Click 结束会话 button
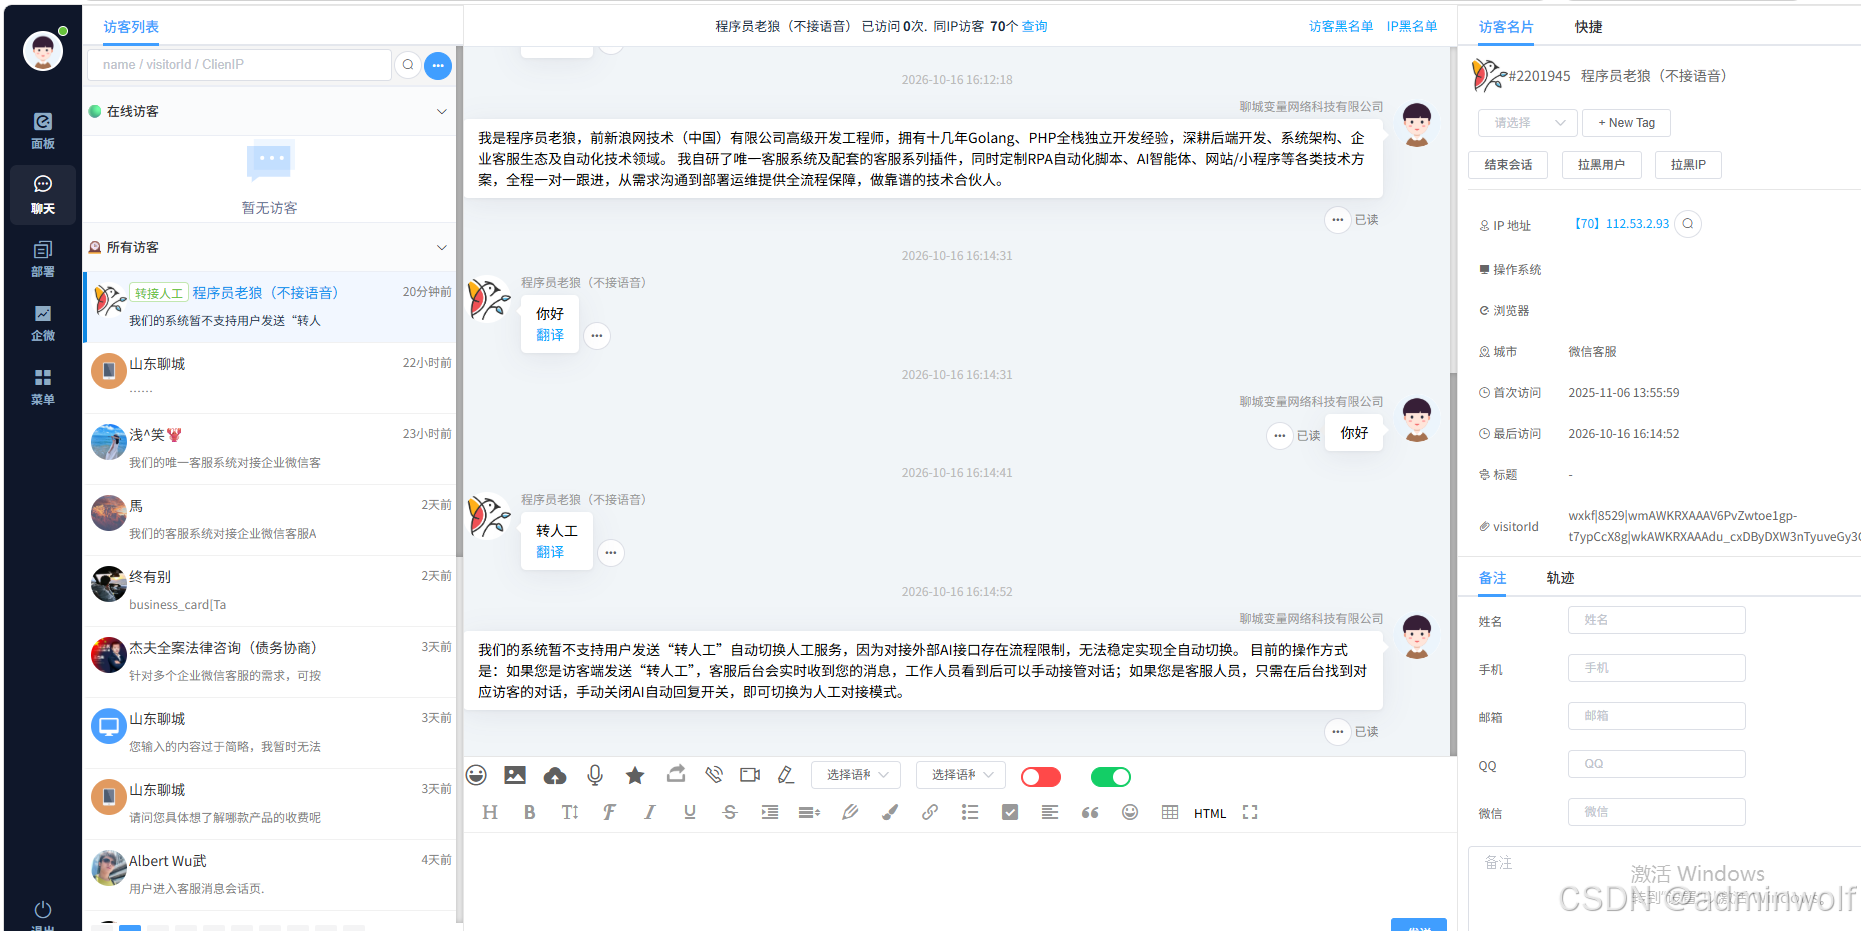The width and height of the screenshot is (1861, 931). tap(1508, 165)
